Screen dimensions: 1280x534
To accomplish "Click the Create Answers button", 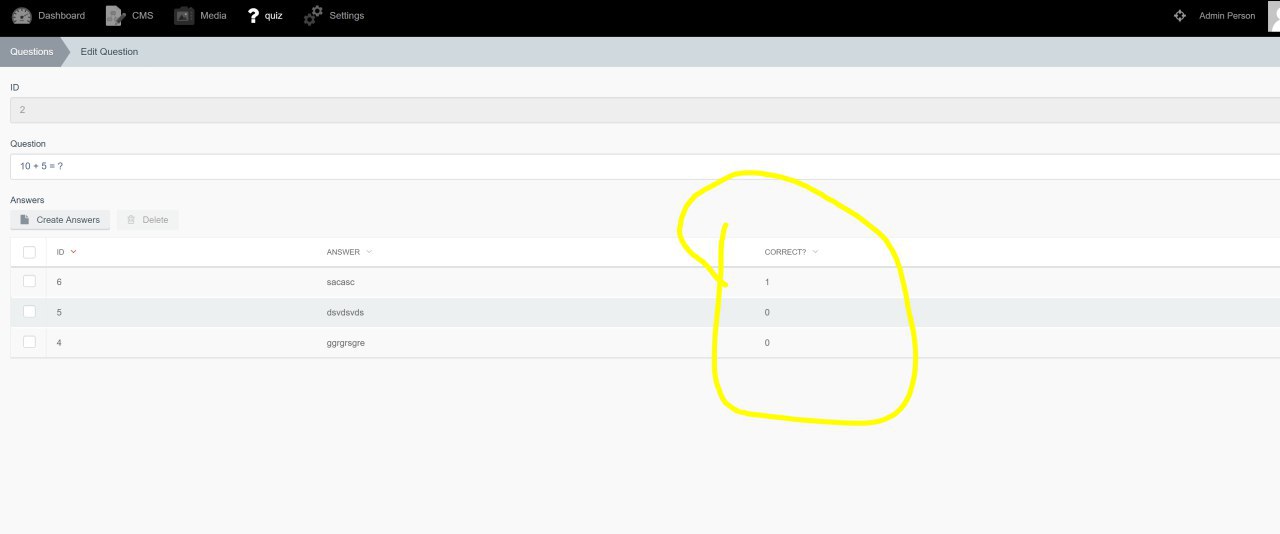I will pyautogui.click(x=60, y=220).
